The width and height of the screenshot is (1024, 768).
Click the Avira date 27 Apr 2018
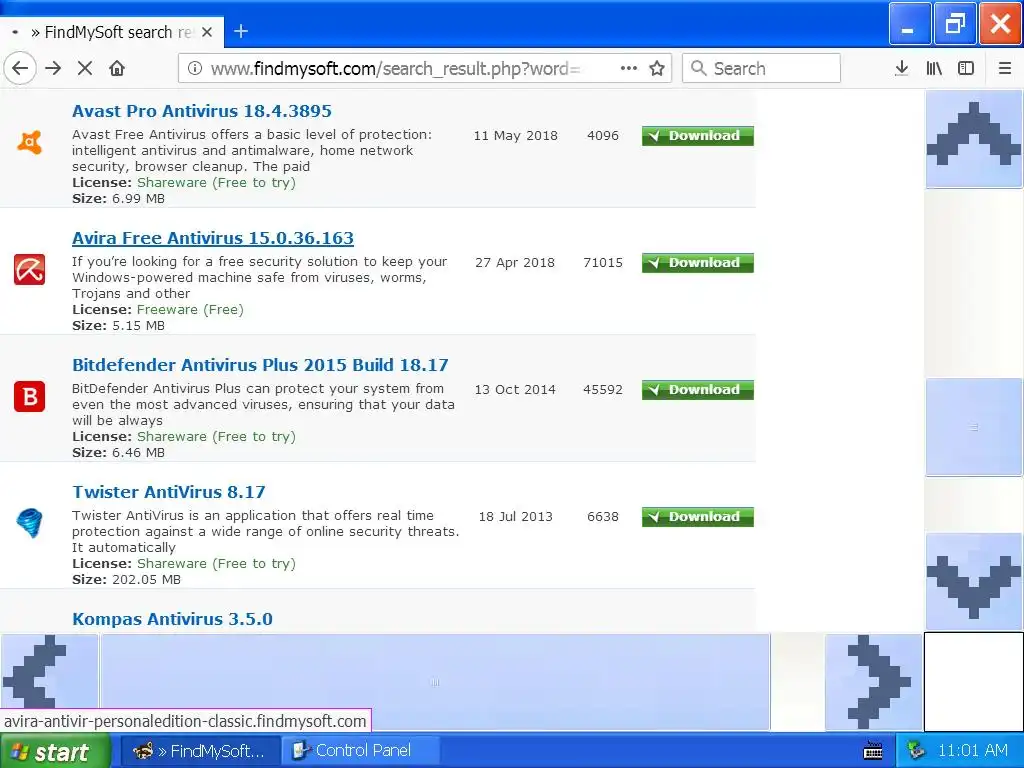point(515,263)
